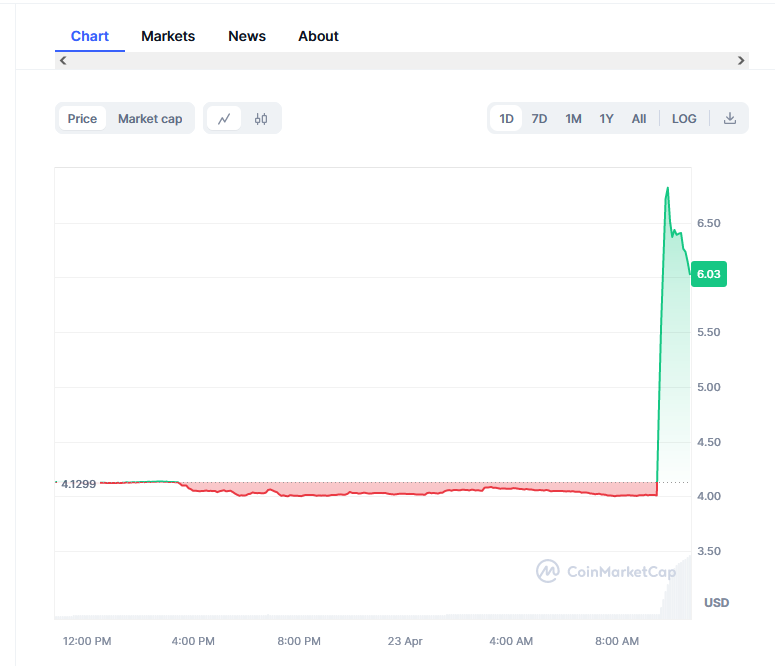
Task: Click the 4:00 PM time axis label
Action: (193, 641)
